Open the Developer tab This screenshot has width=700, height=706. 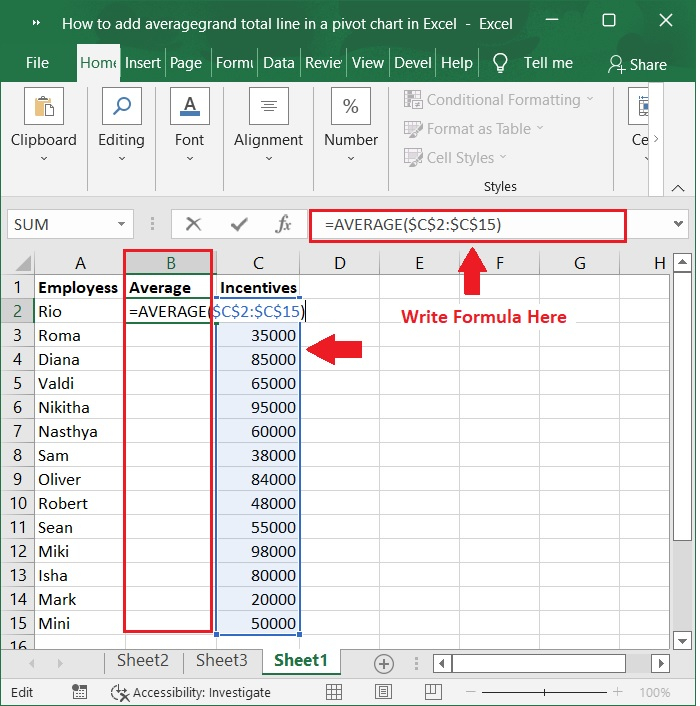[x=413, y=63]
